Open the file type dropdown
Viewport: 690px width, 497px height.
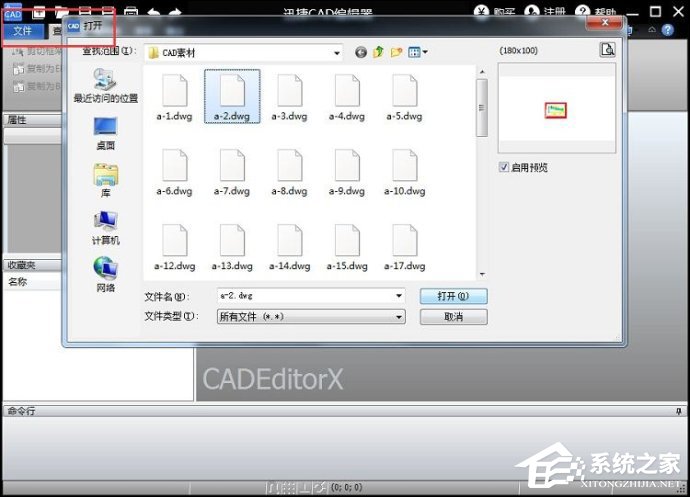click(398, 317)
